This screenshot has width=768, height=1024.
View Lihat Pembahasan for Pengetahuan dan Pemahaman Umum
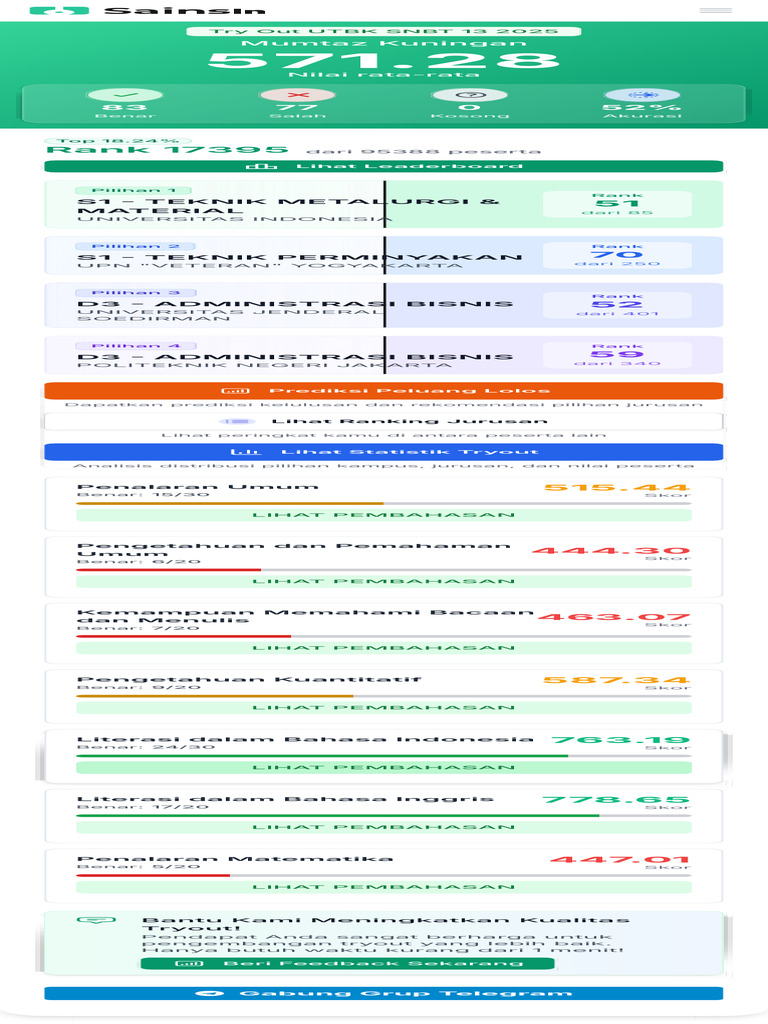tap(383, 581)
